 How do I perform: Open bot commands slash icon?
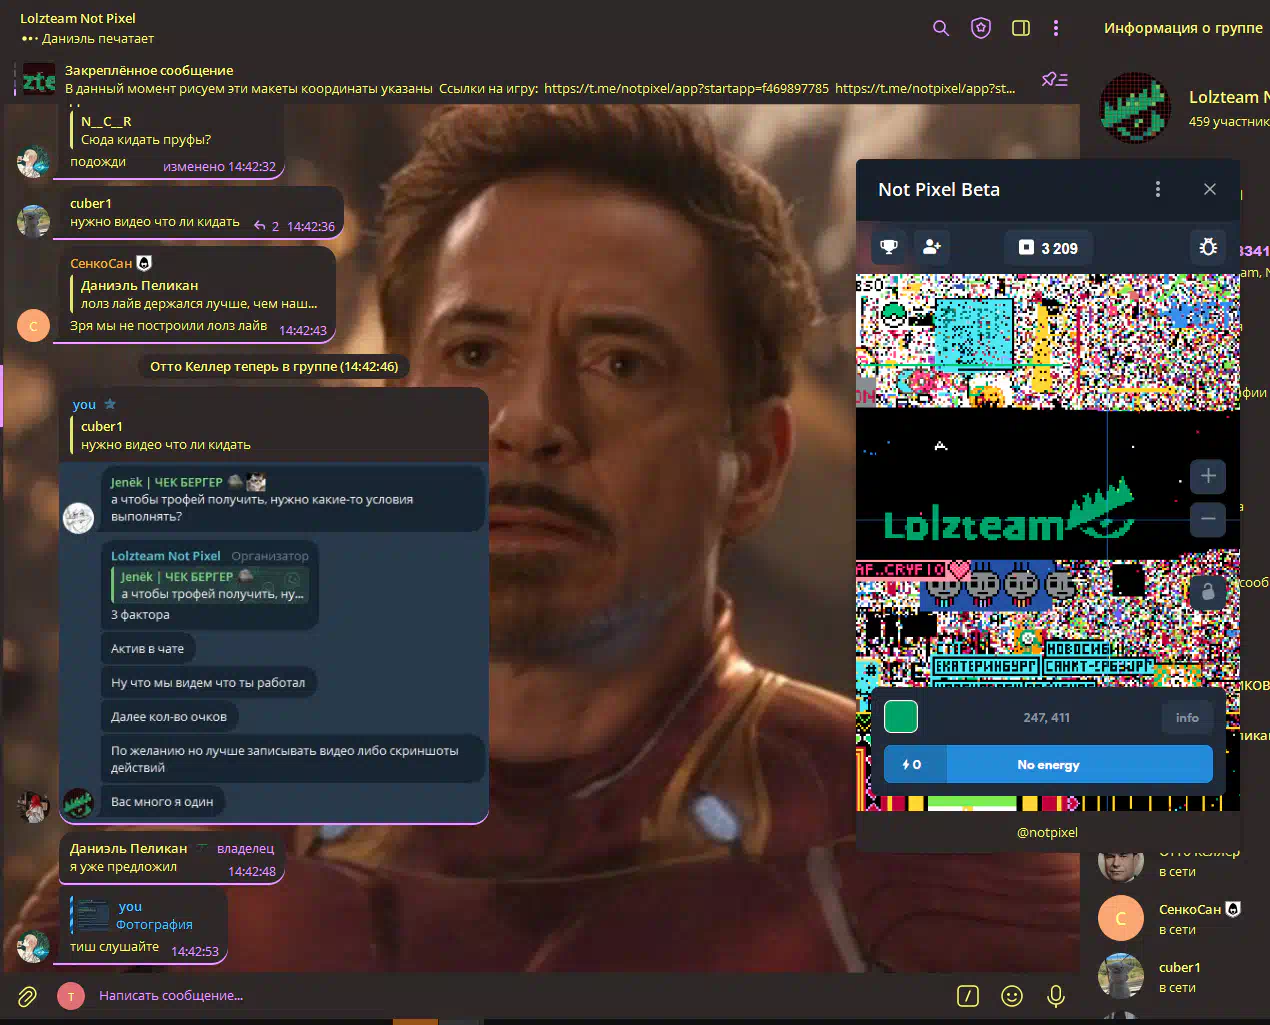[x=968, y=996]
